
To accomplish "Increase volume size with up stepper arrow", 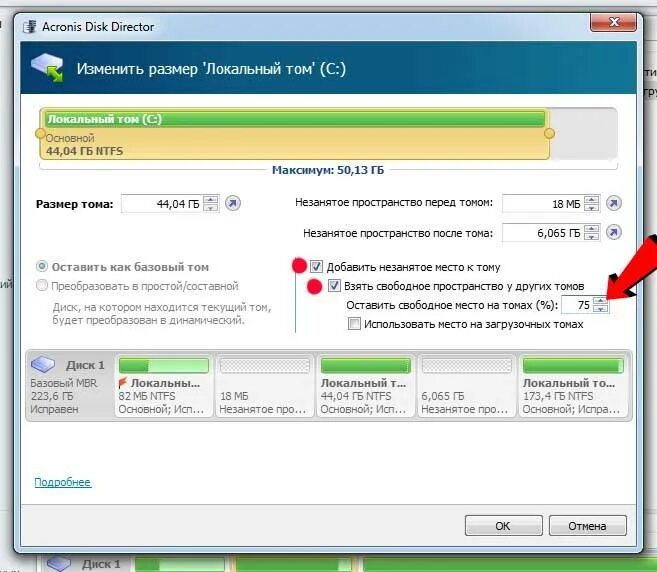I will click(x=211, y=199).
